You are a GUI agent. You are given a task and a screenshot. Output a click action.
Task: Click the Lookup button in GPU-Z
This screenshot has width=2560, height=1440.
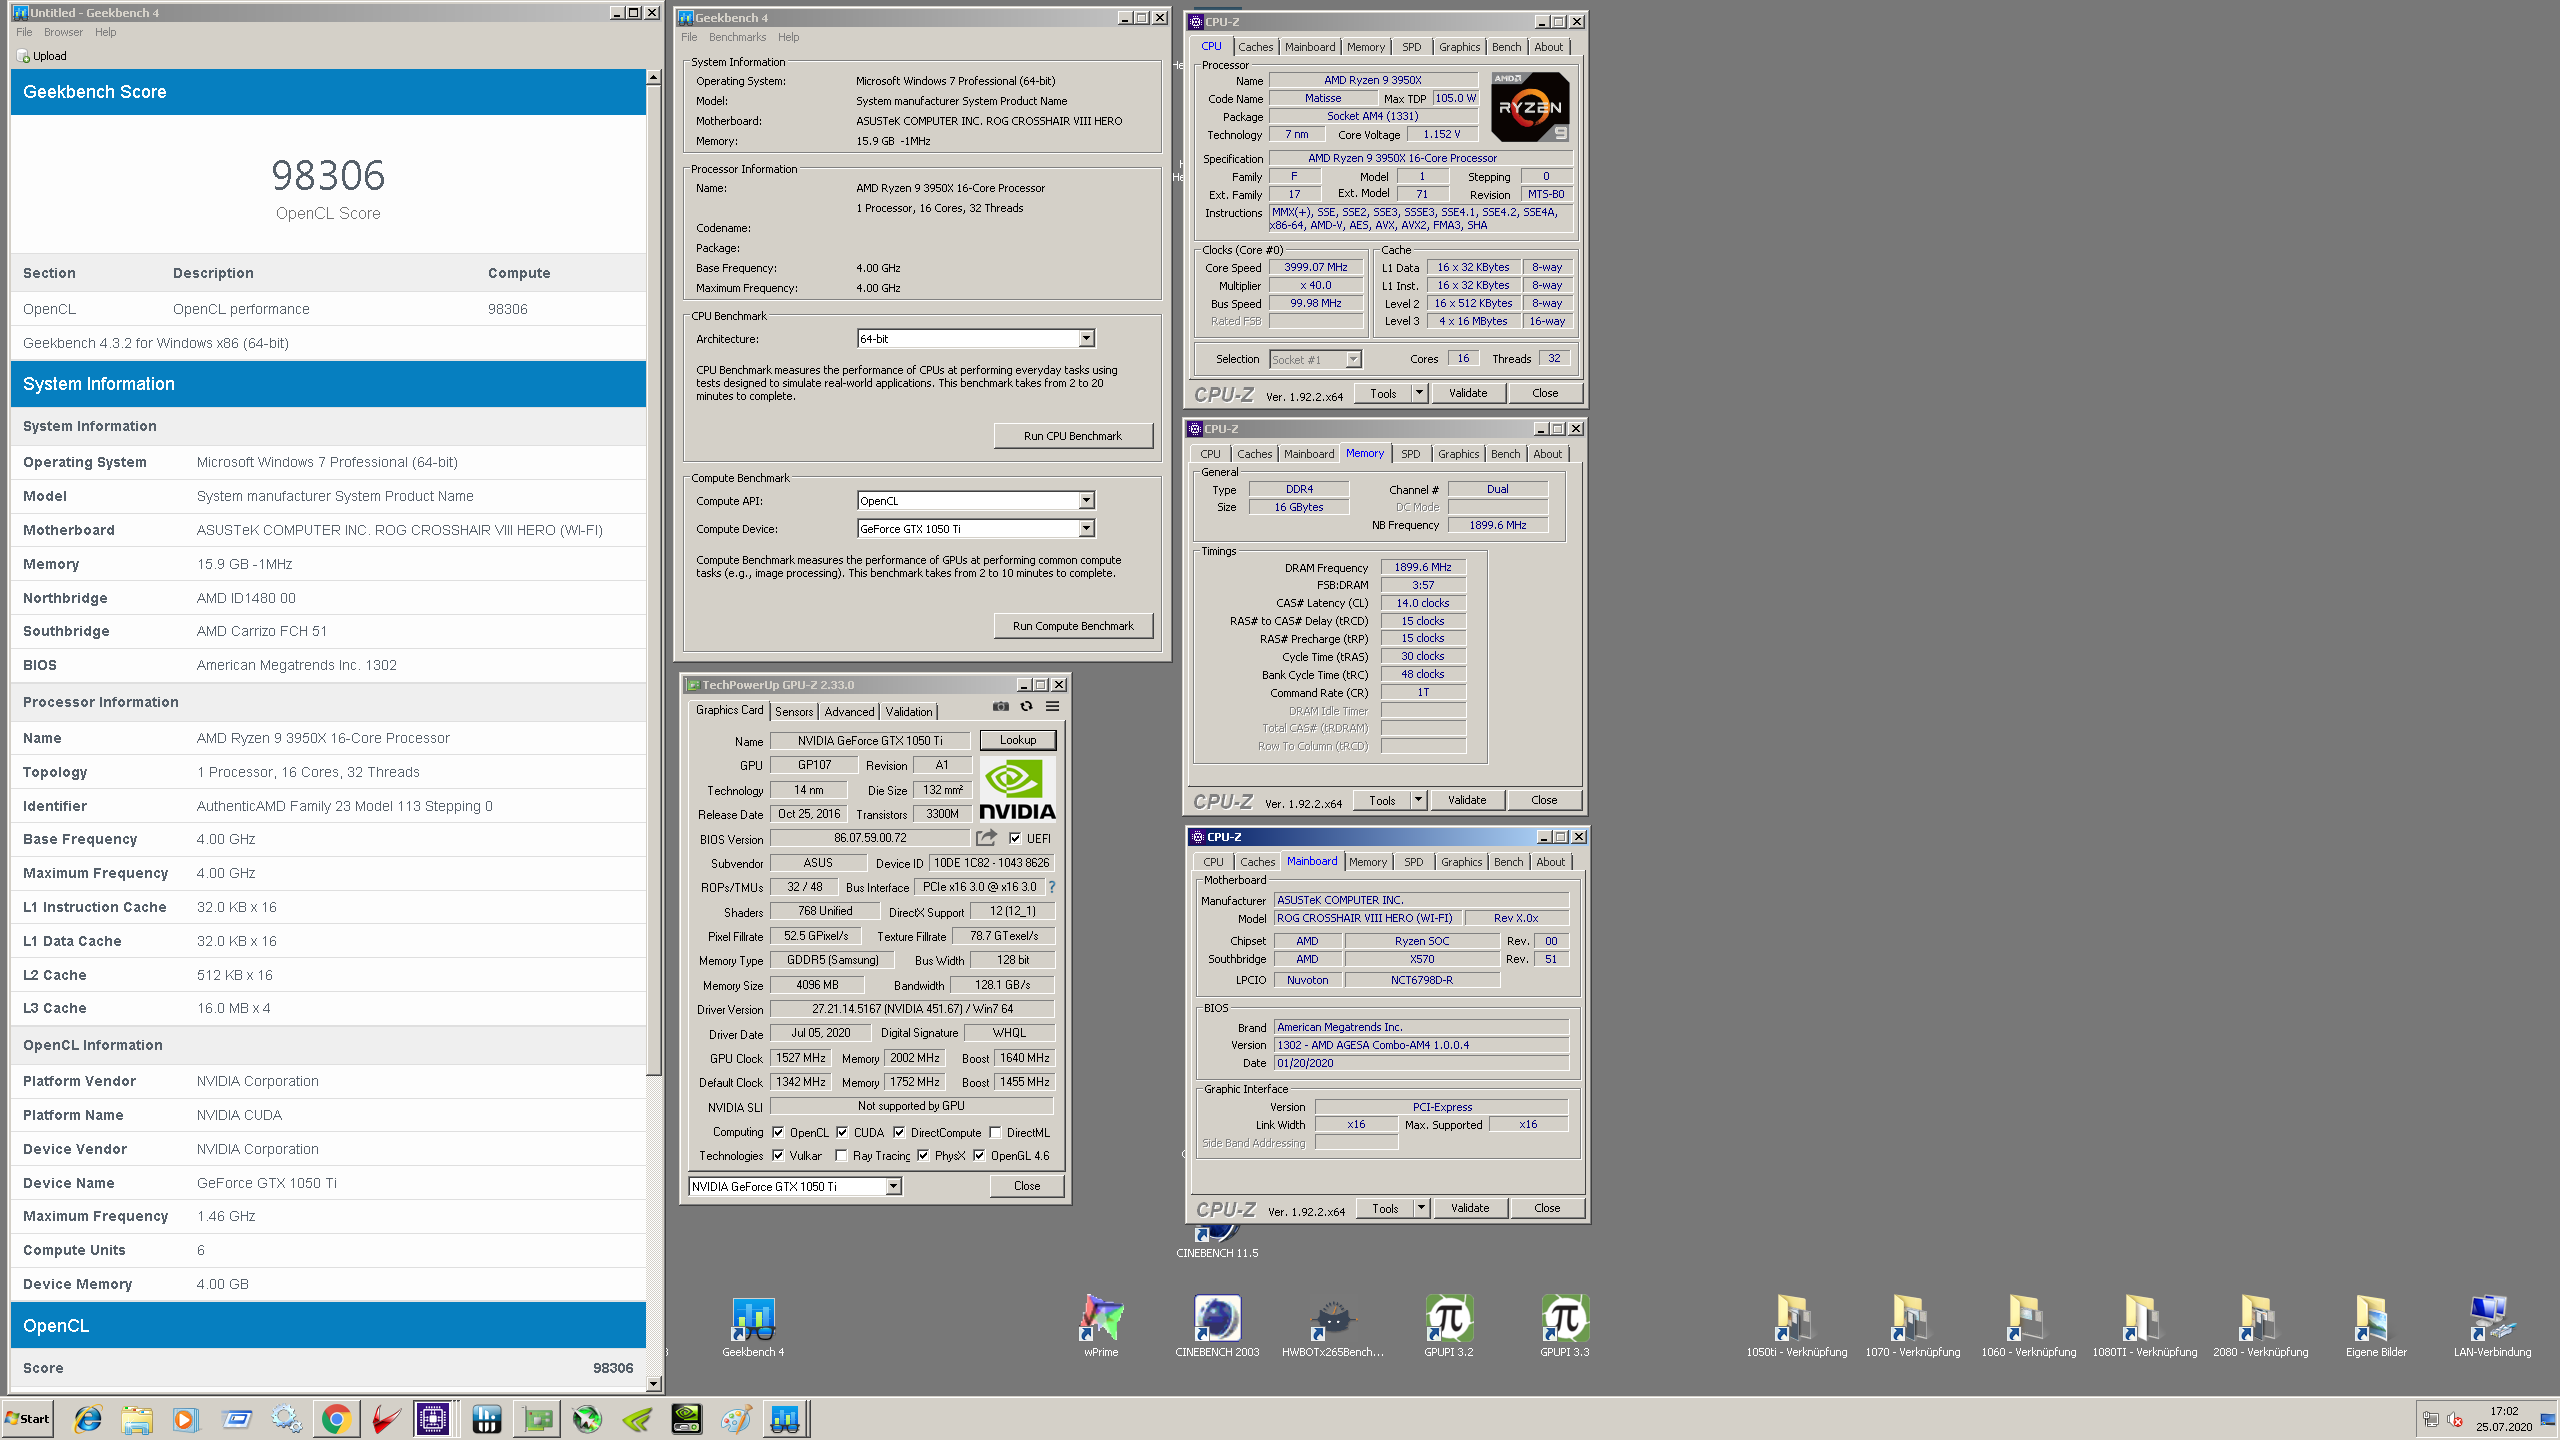tap(1017, 740)
